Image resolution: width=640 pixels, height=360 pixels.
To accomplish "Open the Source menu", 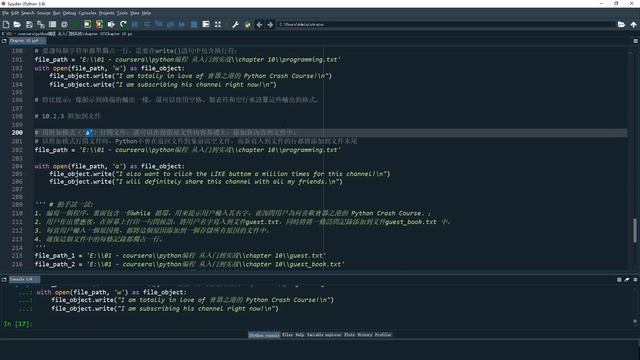I will [44, 13].
